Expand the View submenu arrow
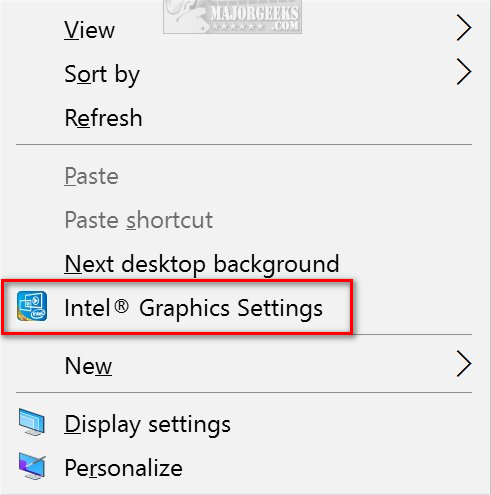 [x=464, y=28]
